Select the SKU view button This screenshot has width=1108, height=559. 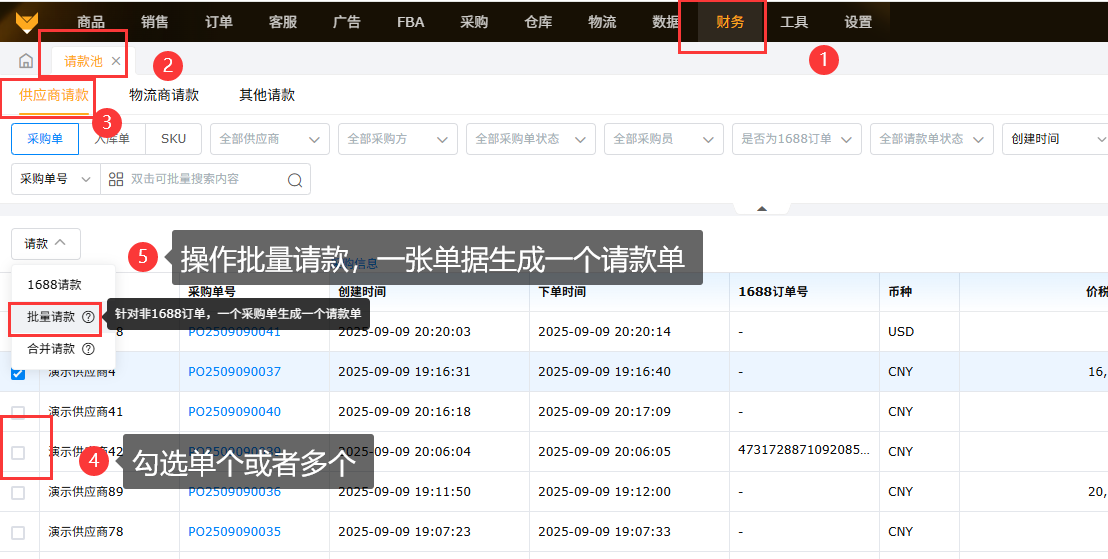click(173, 139)
